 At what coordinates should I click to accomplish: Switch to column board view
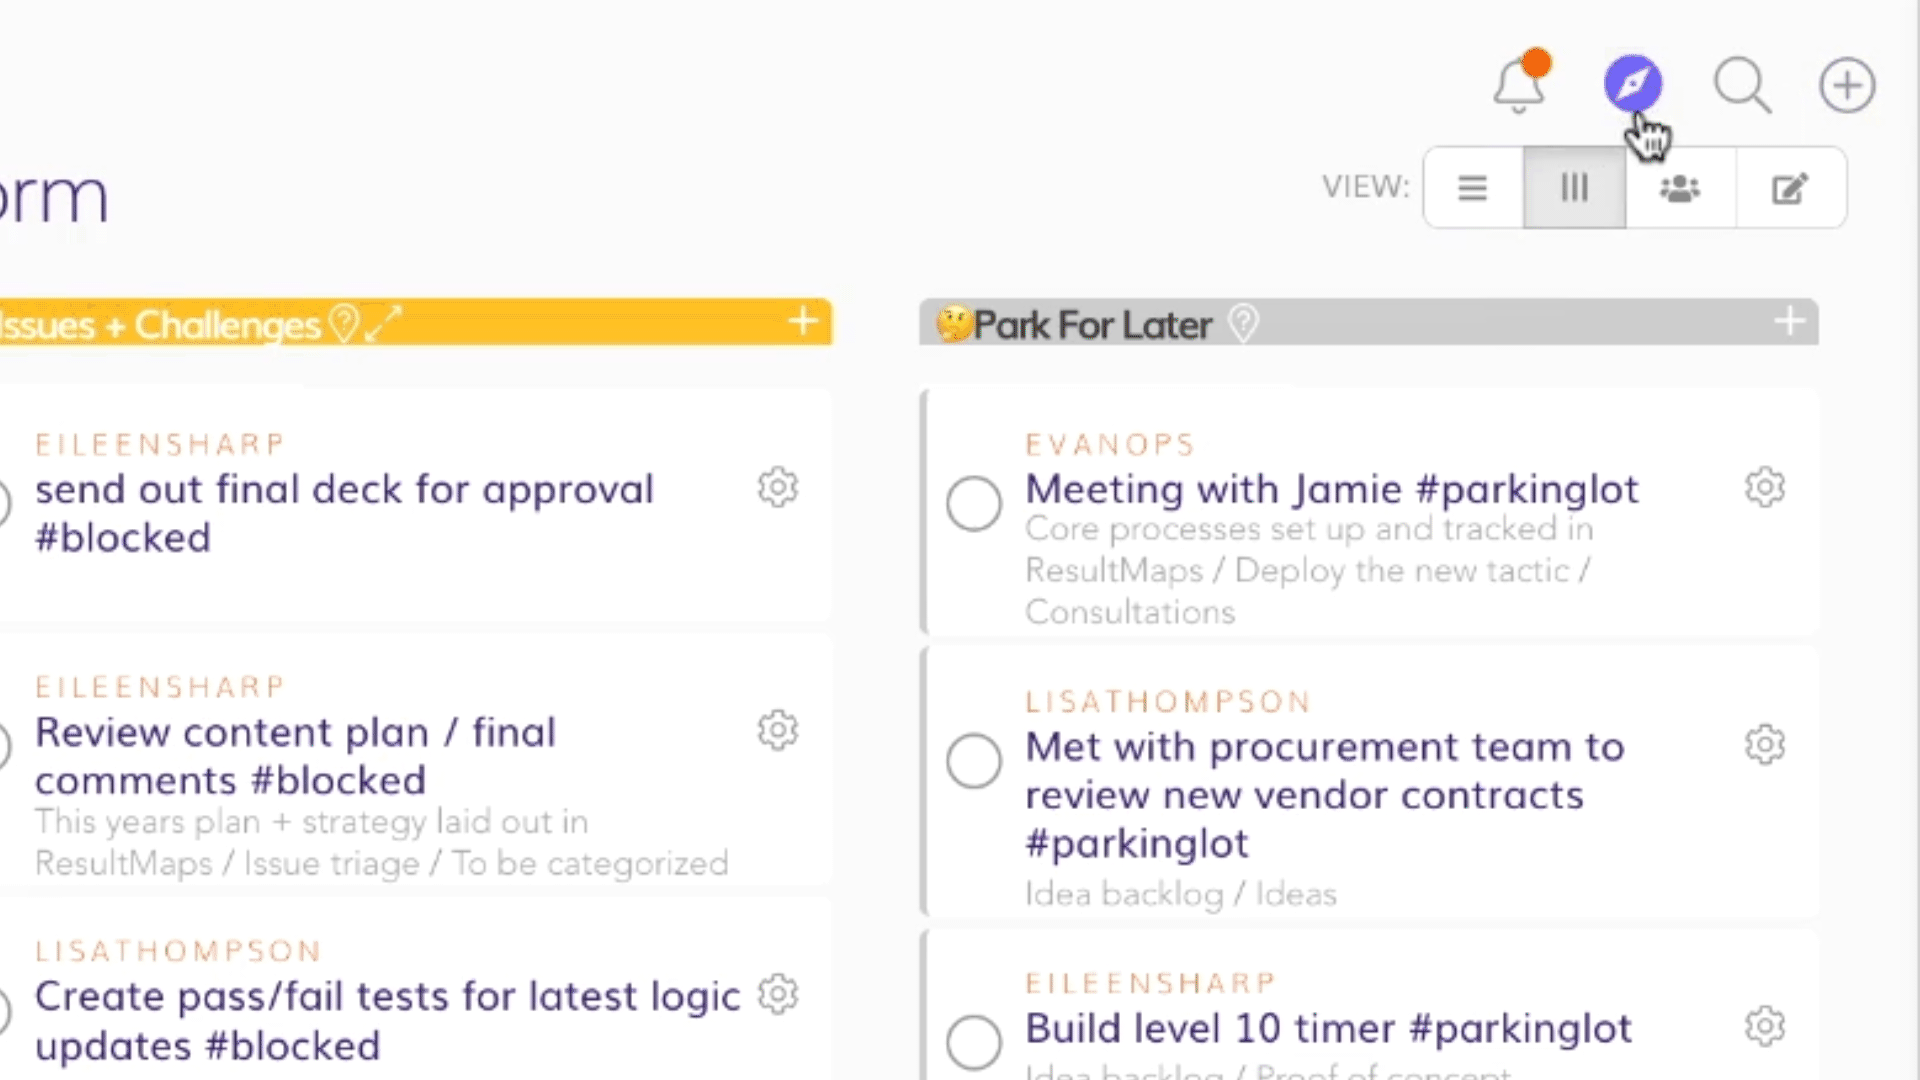click(x=1574, y=188)
